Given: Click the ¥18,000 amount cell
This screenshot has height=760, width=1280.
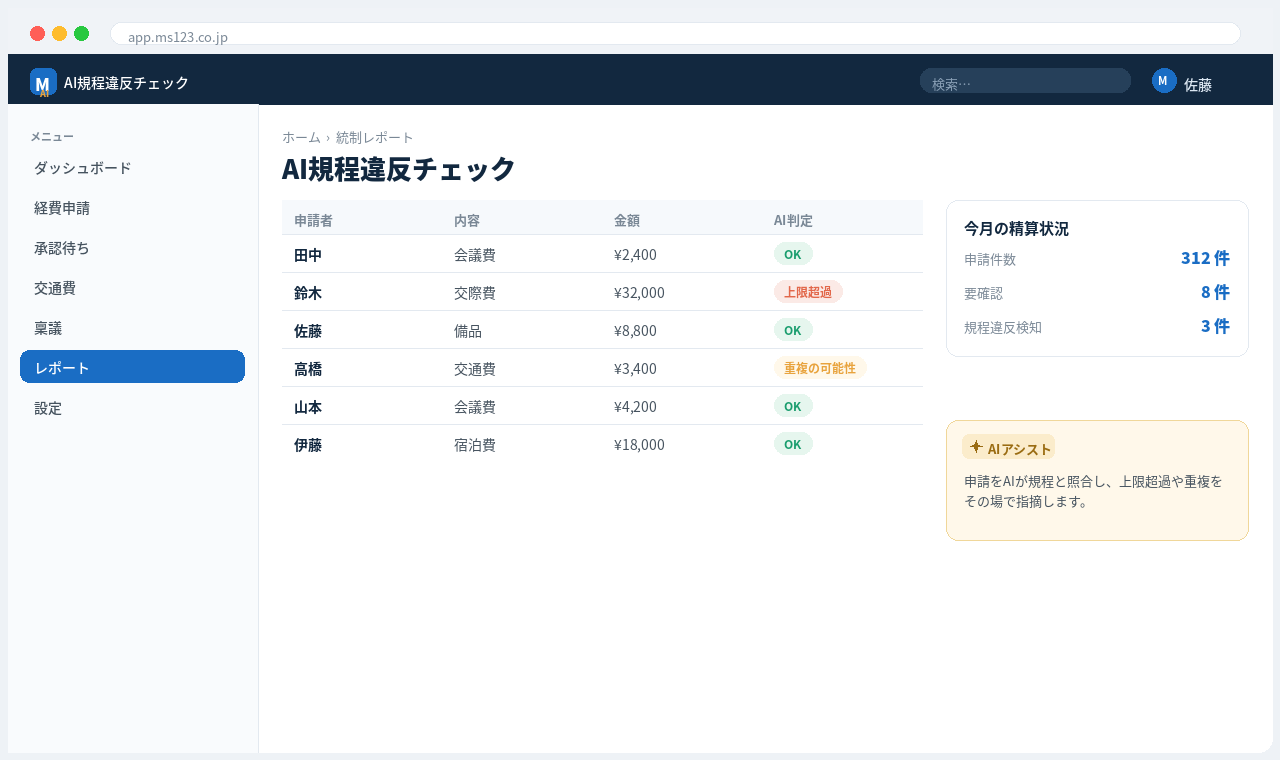Looking at the screenshot, I should [x=639, y=445].
